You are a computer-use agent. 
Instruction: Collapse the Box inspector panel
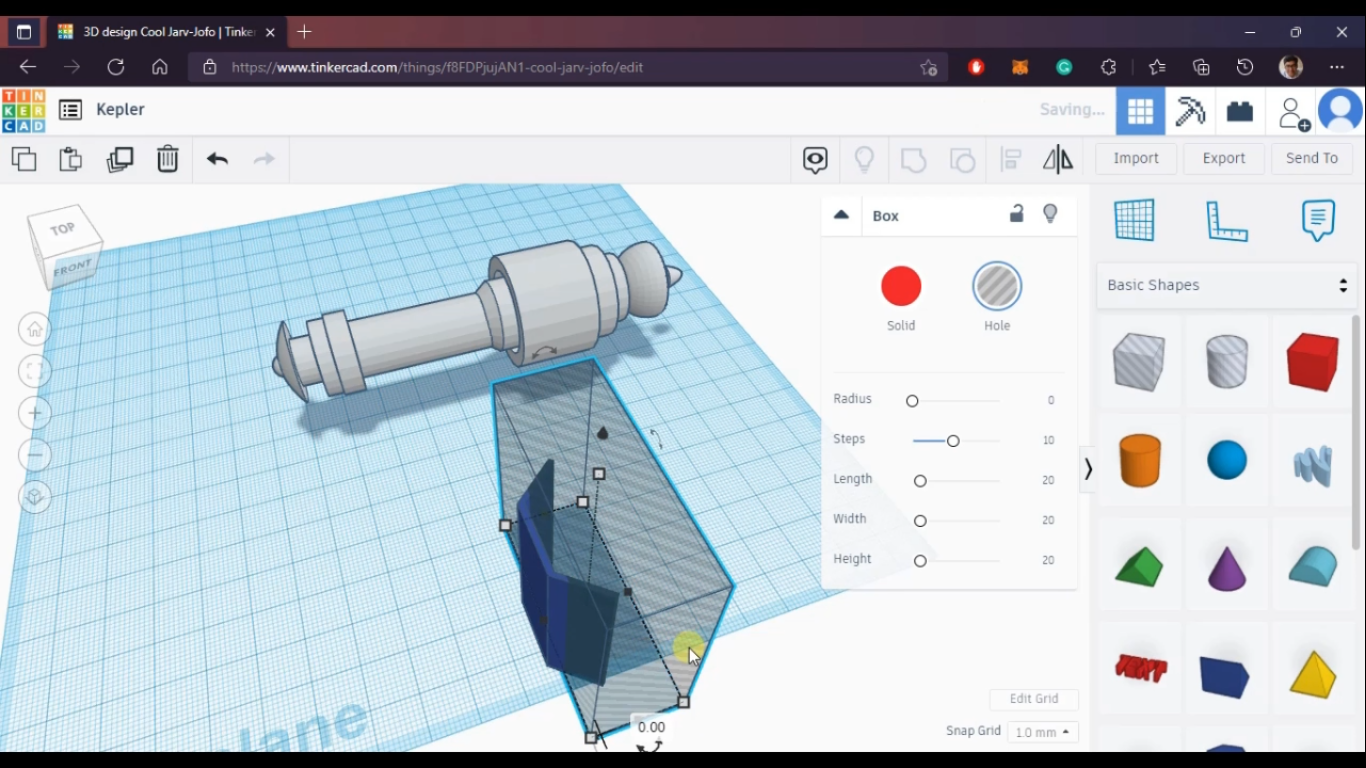point(841,215)
